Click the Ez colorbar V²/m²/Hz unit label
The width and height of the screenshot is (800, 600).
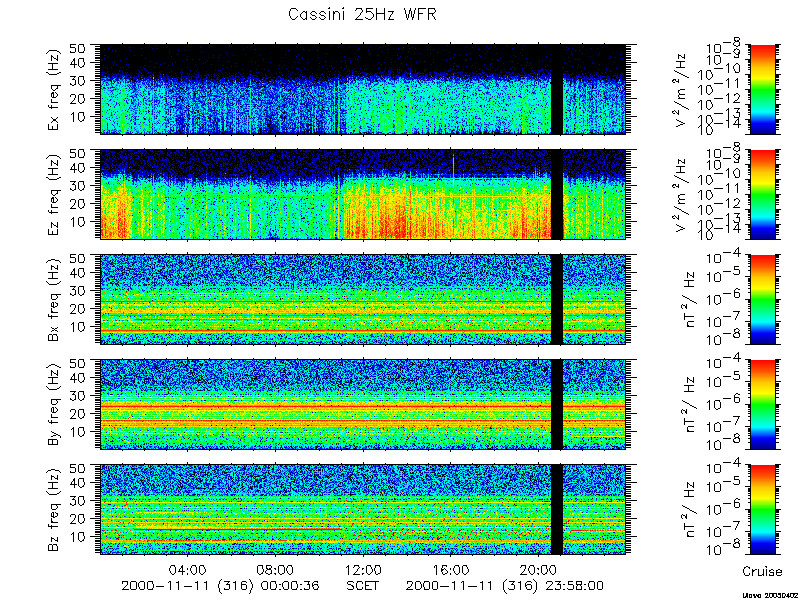coord(682,194)
